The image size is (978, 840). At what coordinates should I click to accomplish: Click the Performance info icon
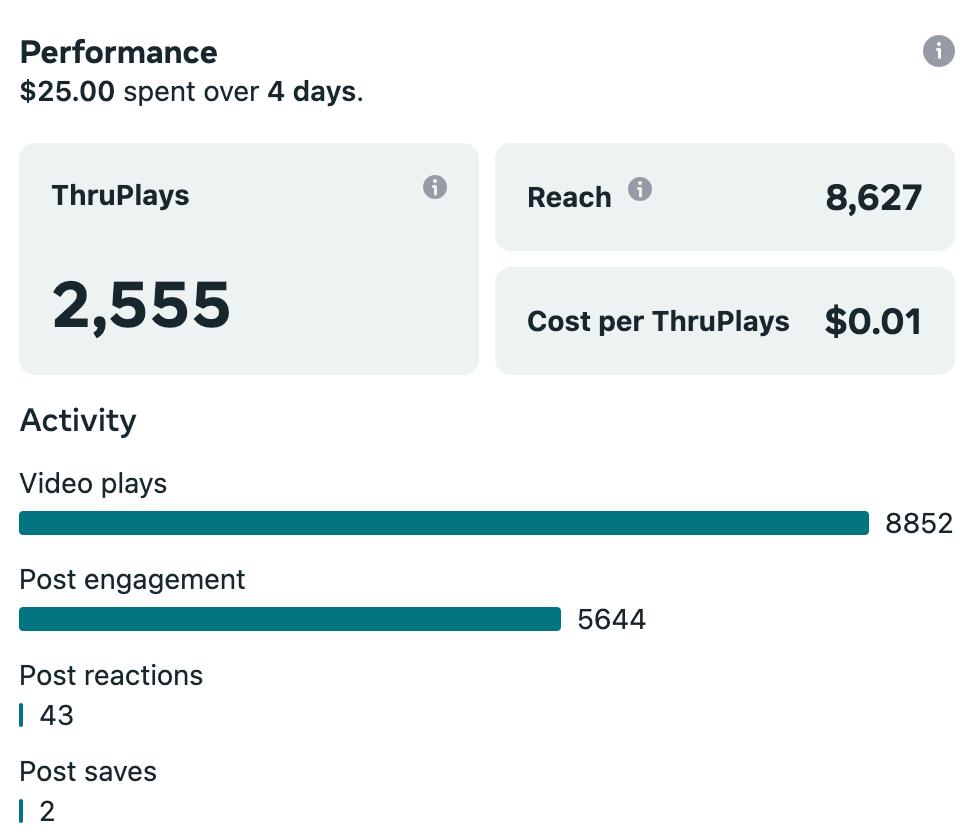click(x=938, y=51)
